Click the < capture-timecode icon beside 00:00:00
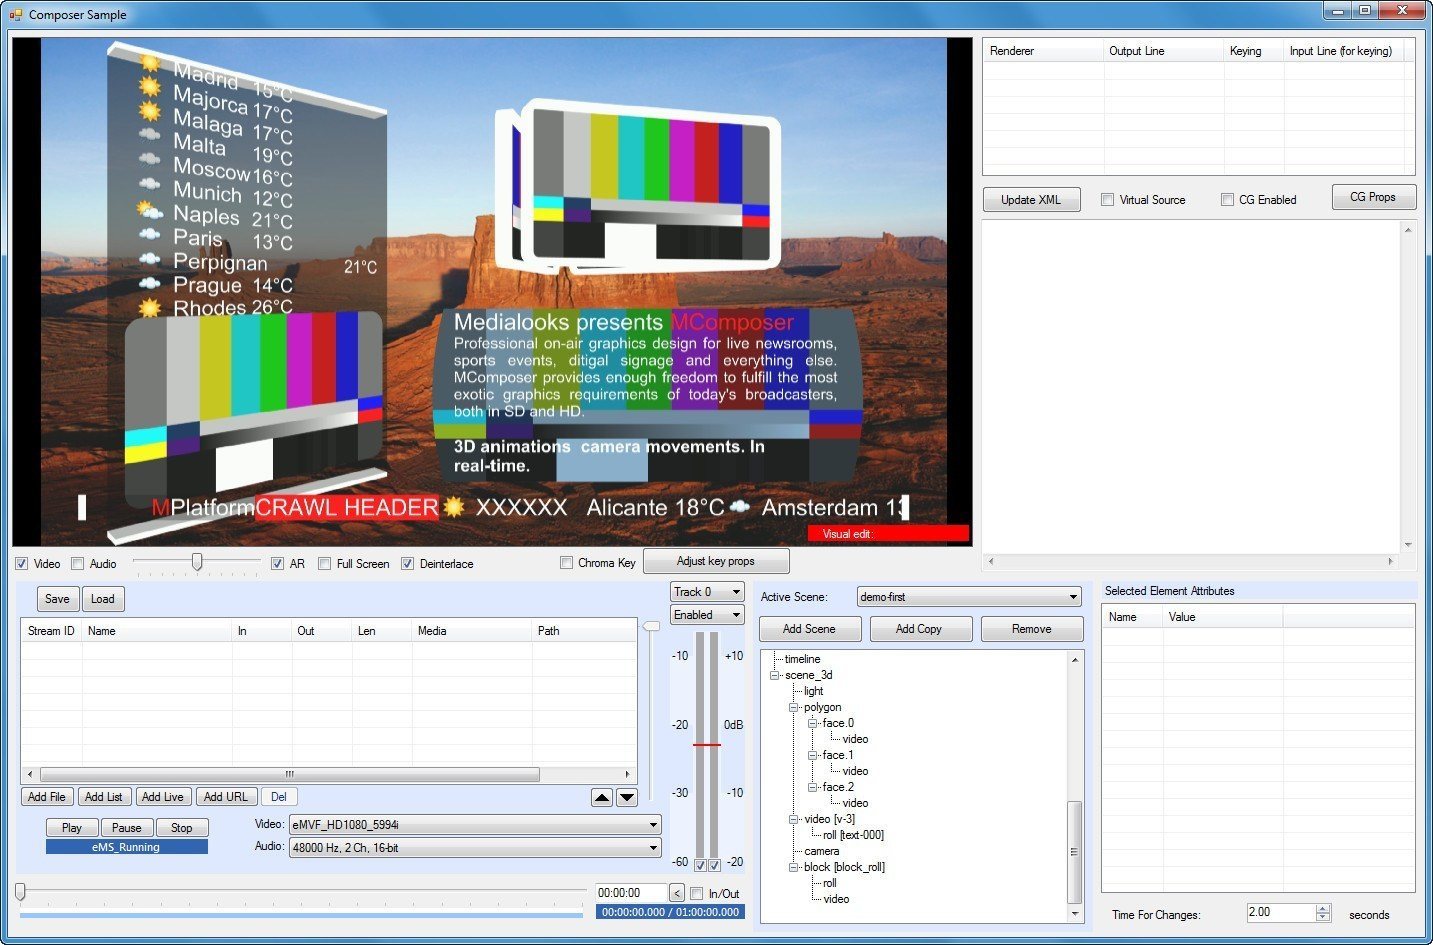 point(678,892)
